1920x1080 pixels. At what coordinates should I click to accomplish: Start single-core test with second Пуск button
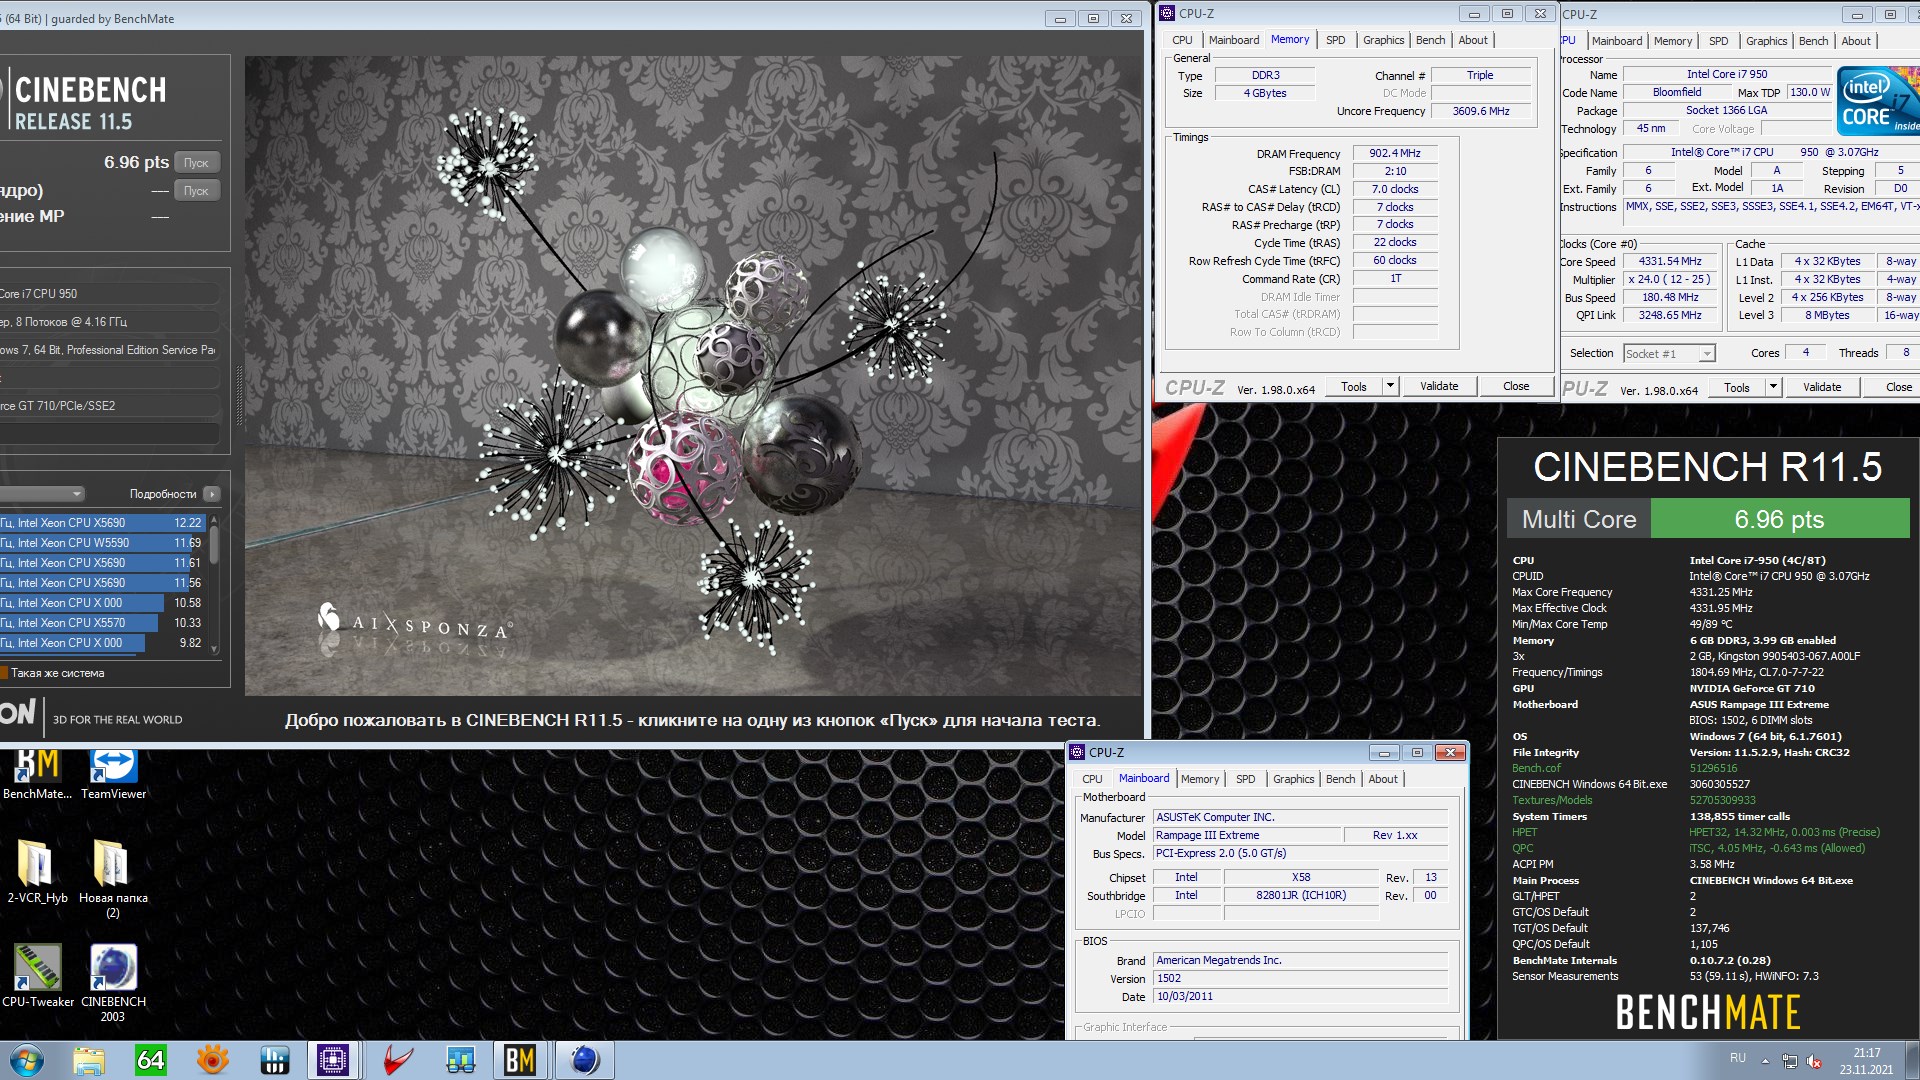196,190
